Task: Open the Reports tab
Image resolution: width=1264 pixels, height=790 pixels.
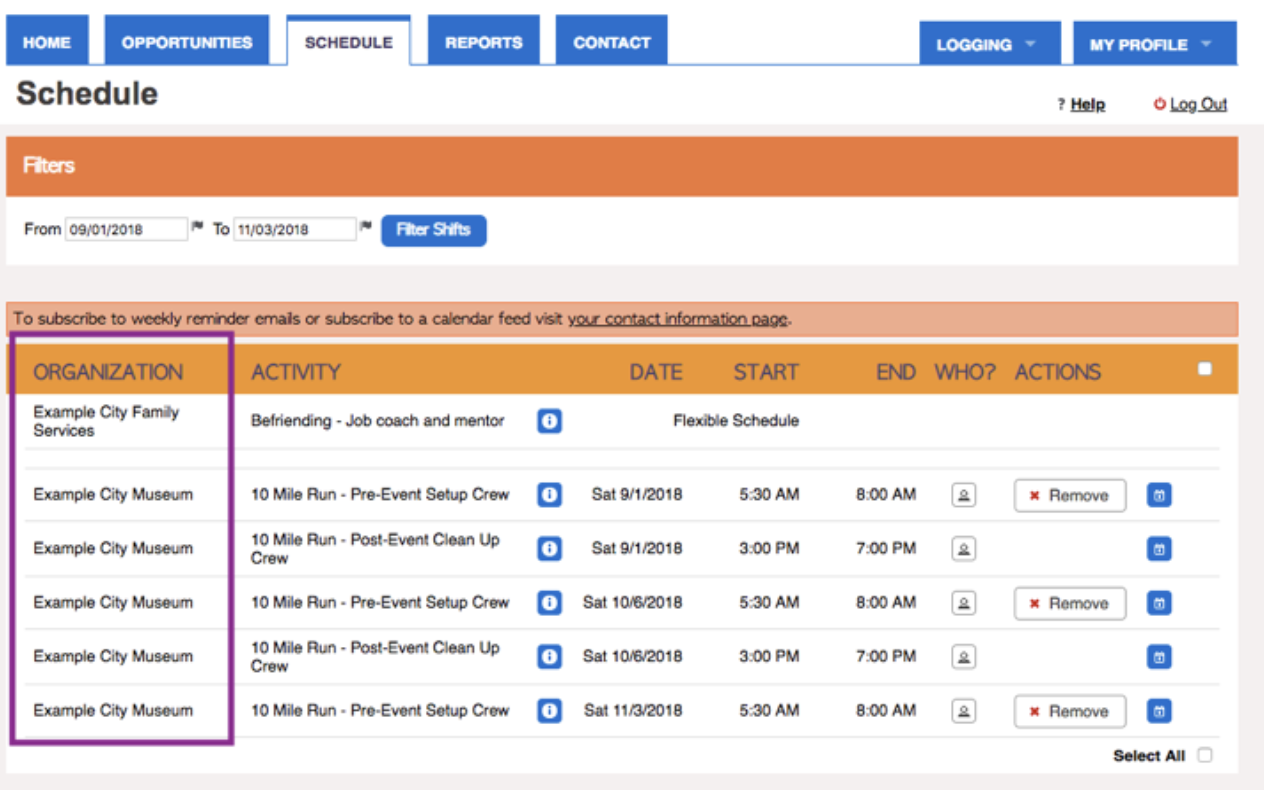Action: [483, 43]
